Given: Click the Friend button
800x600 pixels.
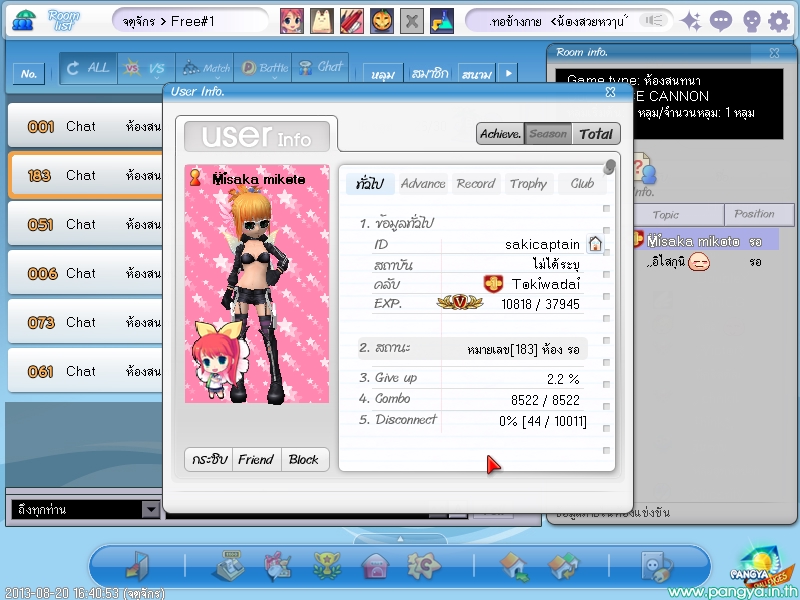Looking at the screenshot, I should [256, 460].
